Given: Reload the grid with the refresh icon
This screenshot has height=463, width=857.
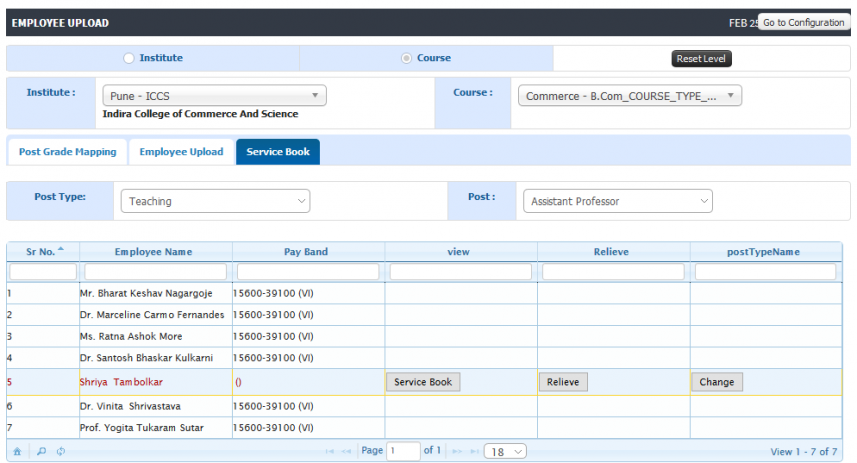Looking at the screenshot, I should point(61,452).
